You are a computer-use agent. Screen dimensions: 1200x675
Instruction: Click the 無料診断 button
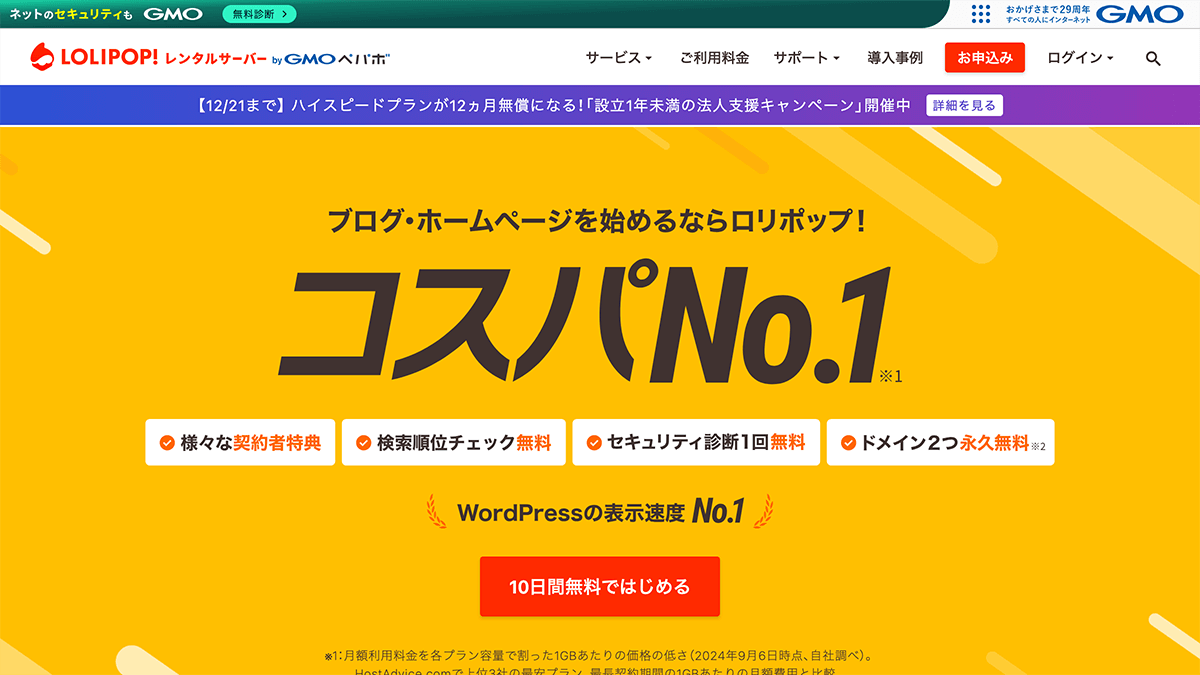(258, 14)
